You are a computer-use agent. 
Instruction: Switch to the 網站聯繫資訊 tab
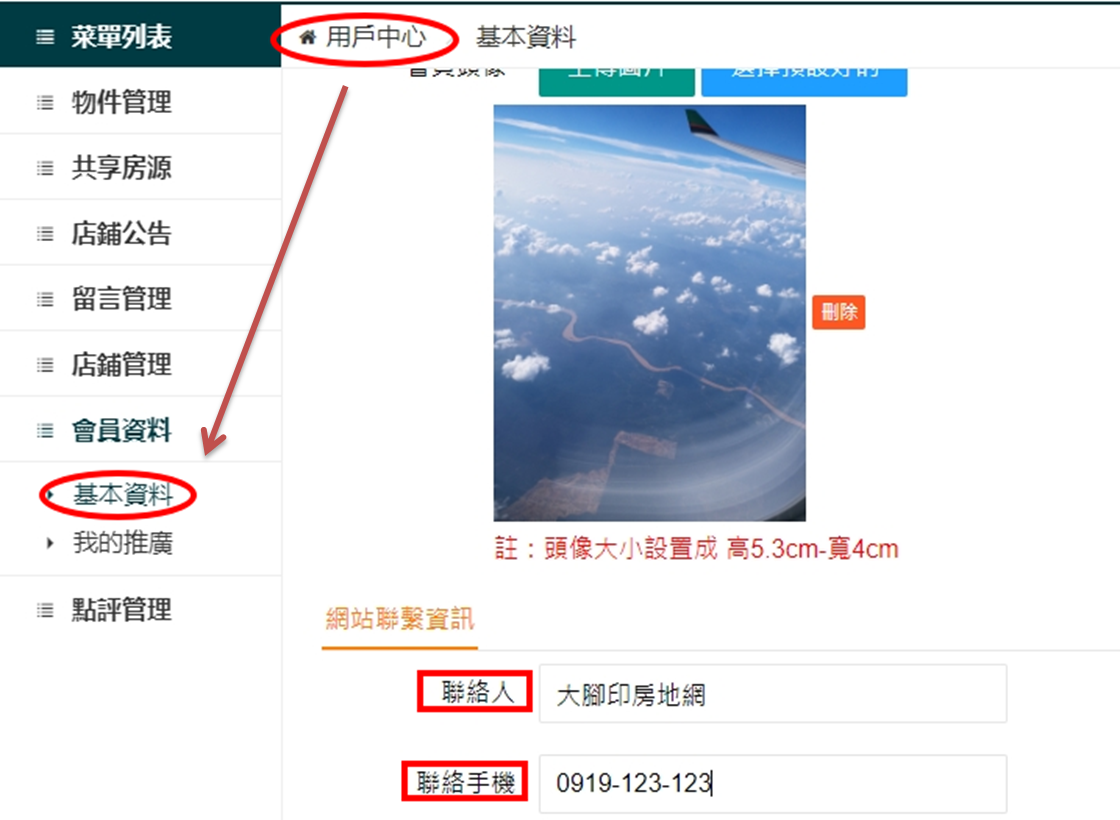pos(399,619)
